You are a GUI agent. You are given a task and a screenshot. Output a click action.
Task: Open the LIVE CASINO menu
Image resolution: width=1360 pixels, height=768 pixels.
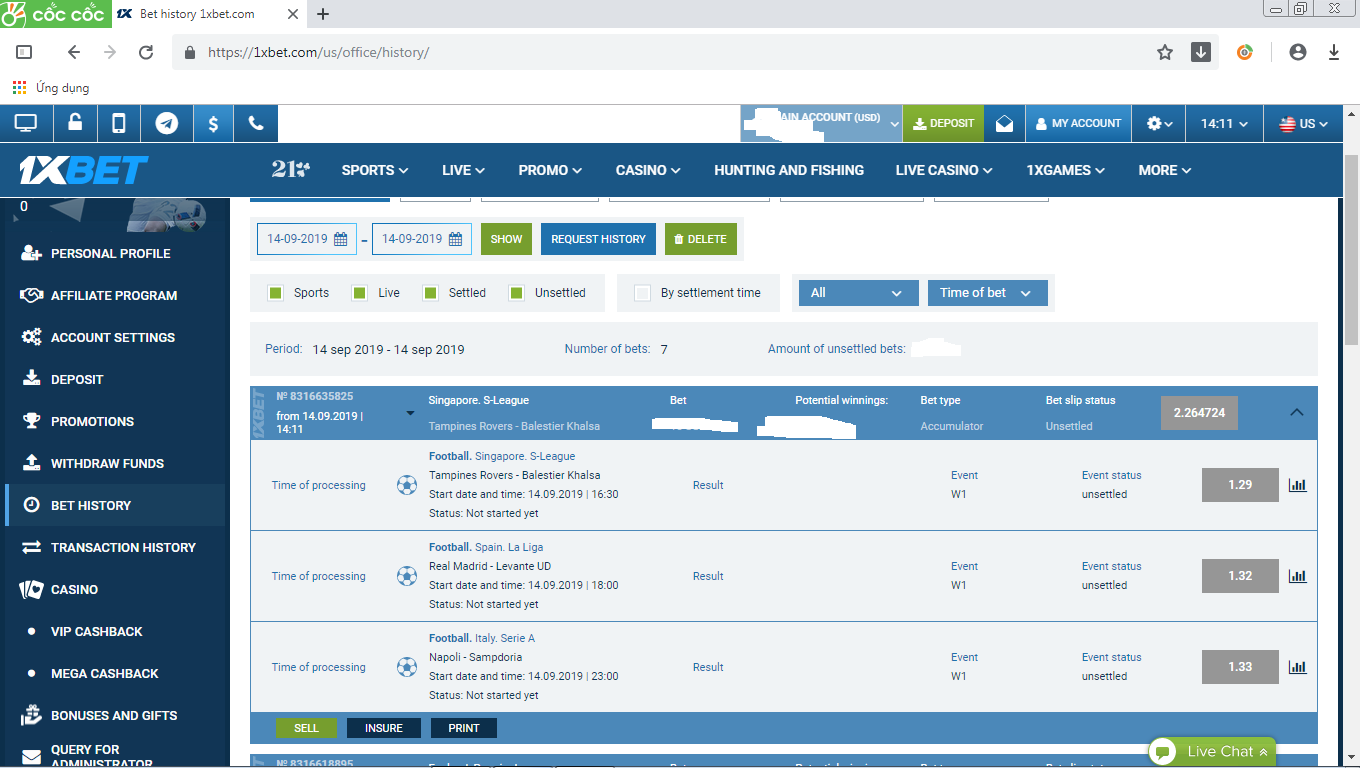pos(944,170)
